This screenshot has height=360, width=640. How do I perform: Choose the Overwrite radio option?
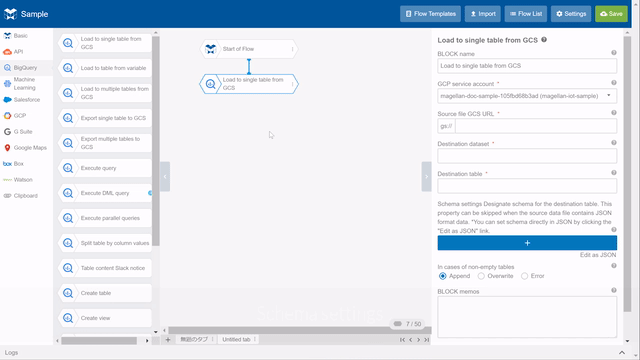tap(481, 276)
